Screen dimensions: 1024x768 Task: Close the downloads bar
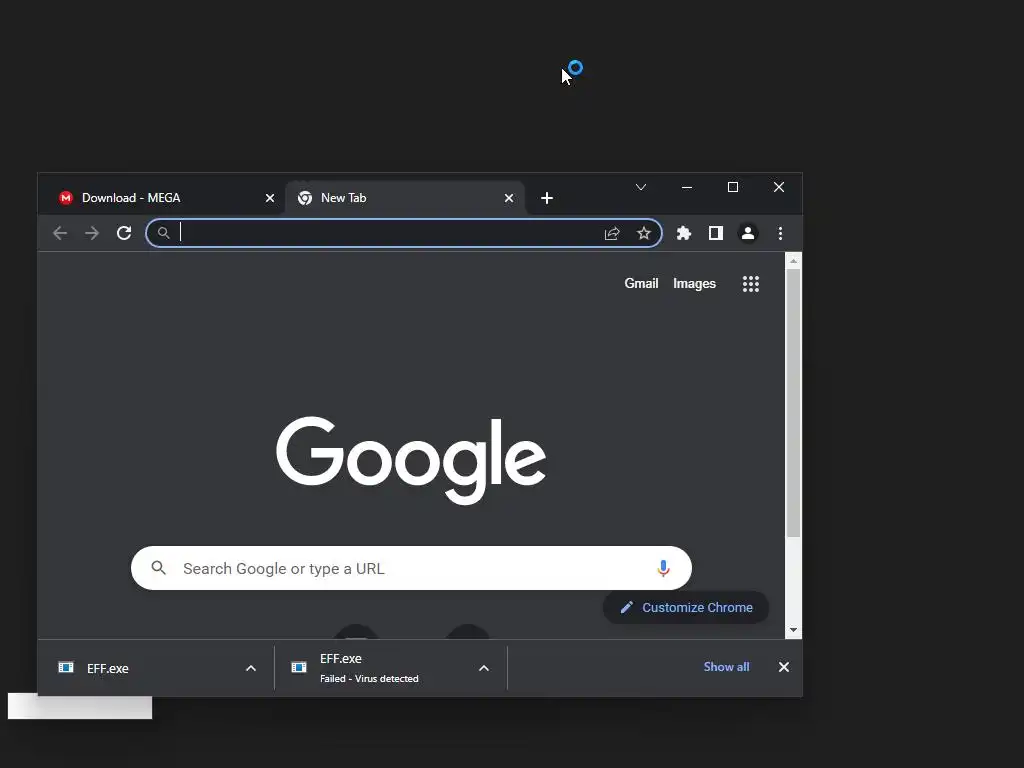tap(784, 667)
